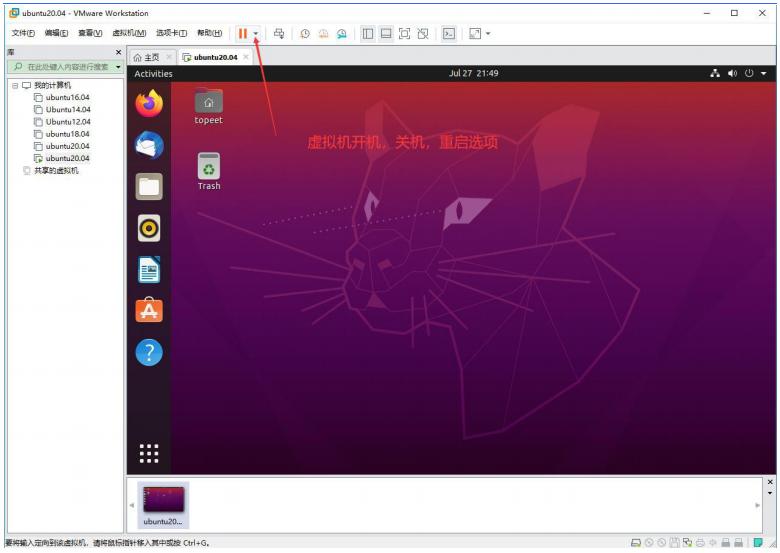Click the Send Ctrl+Alt+Del toolbar icon
780x553 pixels.
click(x=279, y=33)
